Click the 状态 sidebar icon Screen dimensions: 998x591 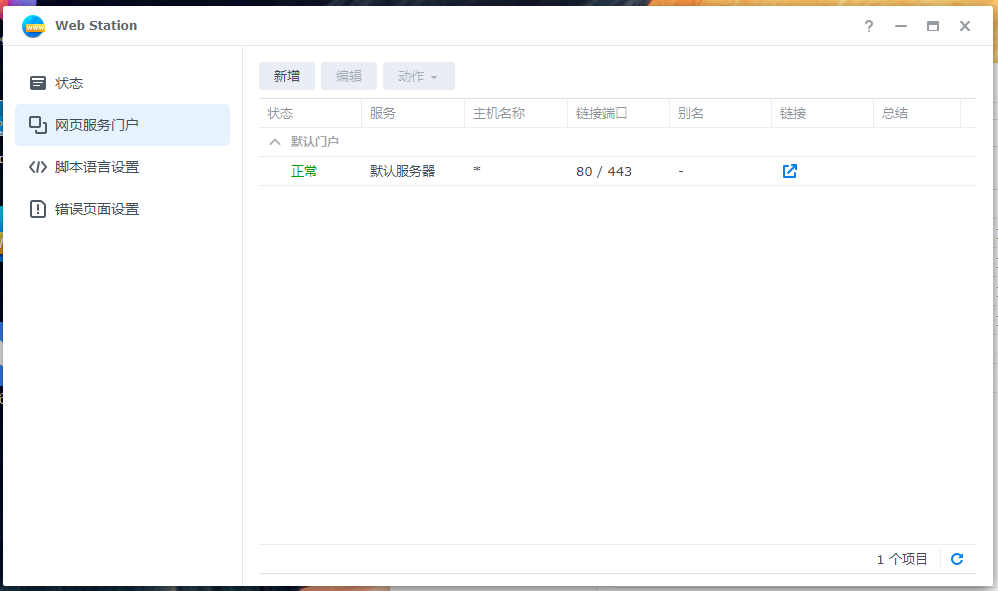click(38, 83)
